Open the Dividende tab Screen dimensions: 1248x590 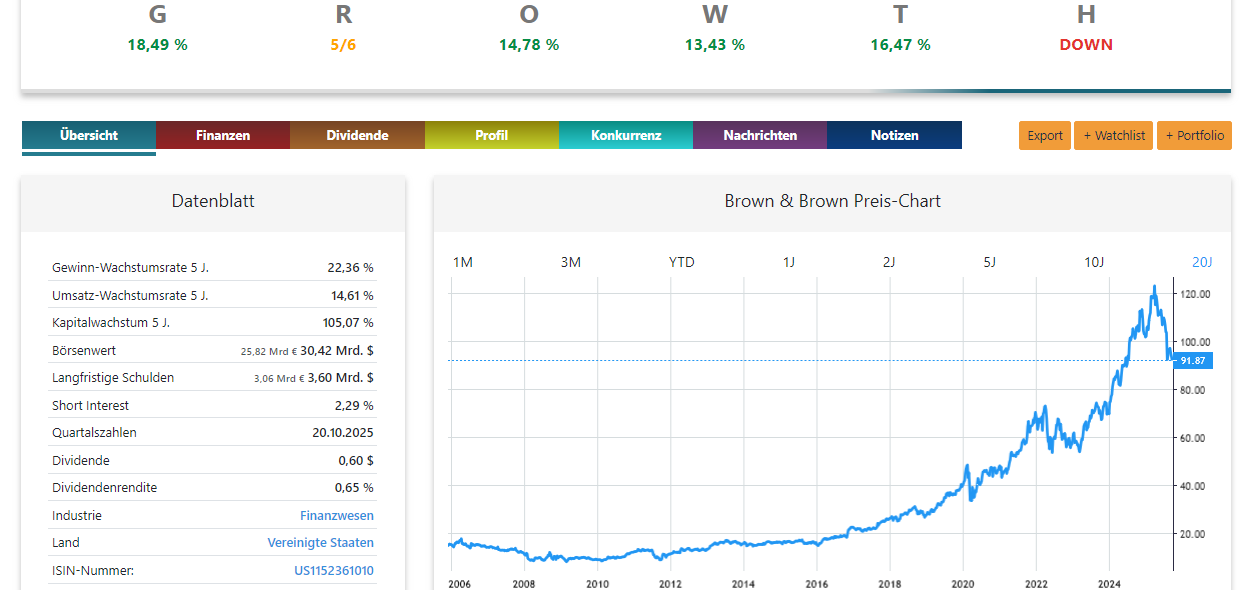click(357, 135)
